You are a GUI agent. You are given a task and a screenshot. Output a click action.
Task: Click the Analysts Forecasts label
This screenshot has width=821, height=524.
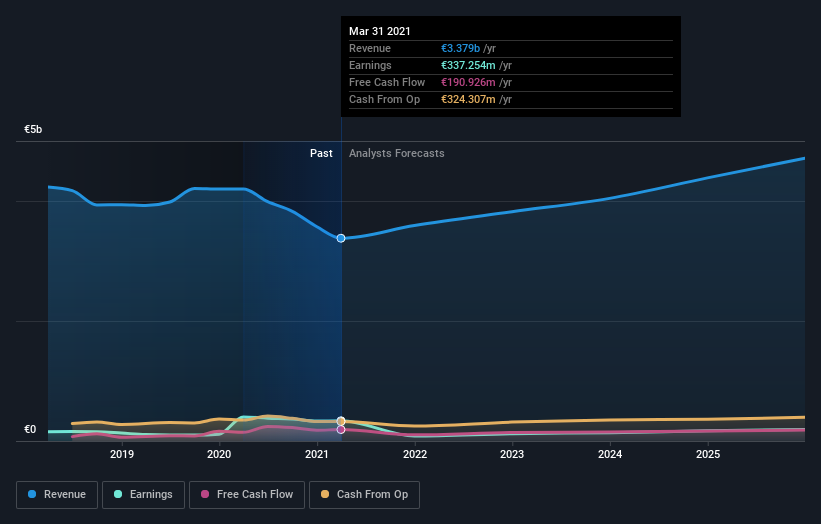click(396, 153)
